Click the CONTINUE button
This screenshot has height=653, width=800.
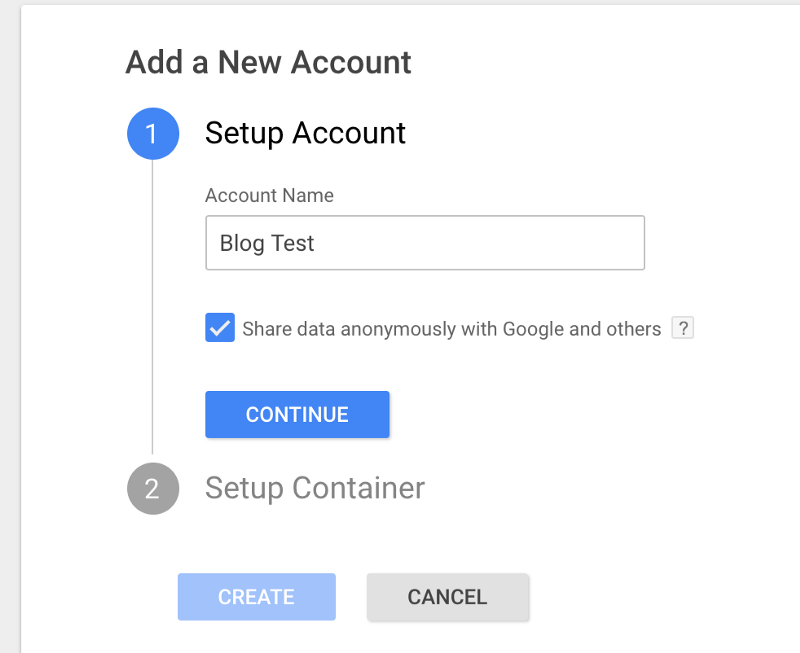click(297, 414)
